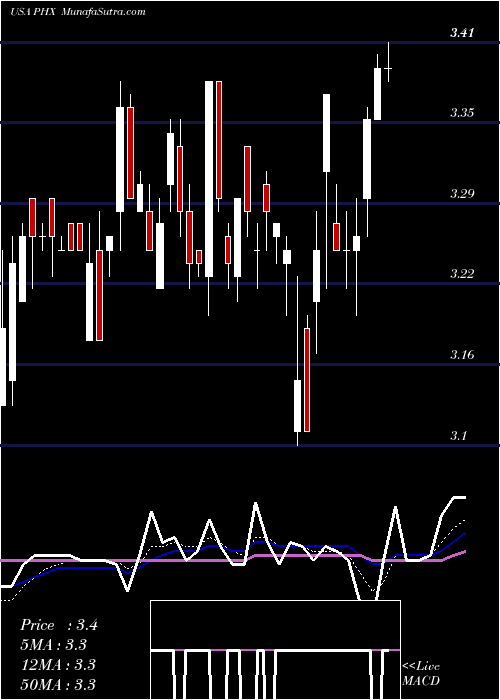Click the 3.41 price axis label
Image resolution: width=500 pixels, height=700 pixels.
(x=462, y=33)
